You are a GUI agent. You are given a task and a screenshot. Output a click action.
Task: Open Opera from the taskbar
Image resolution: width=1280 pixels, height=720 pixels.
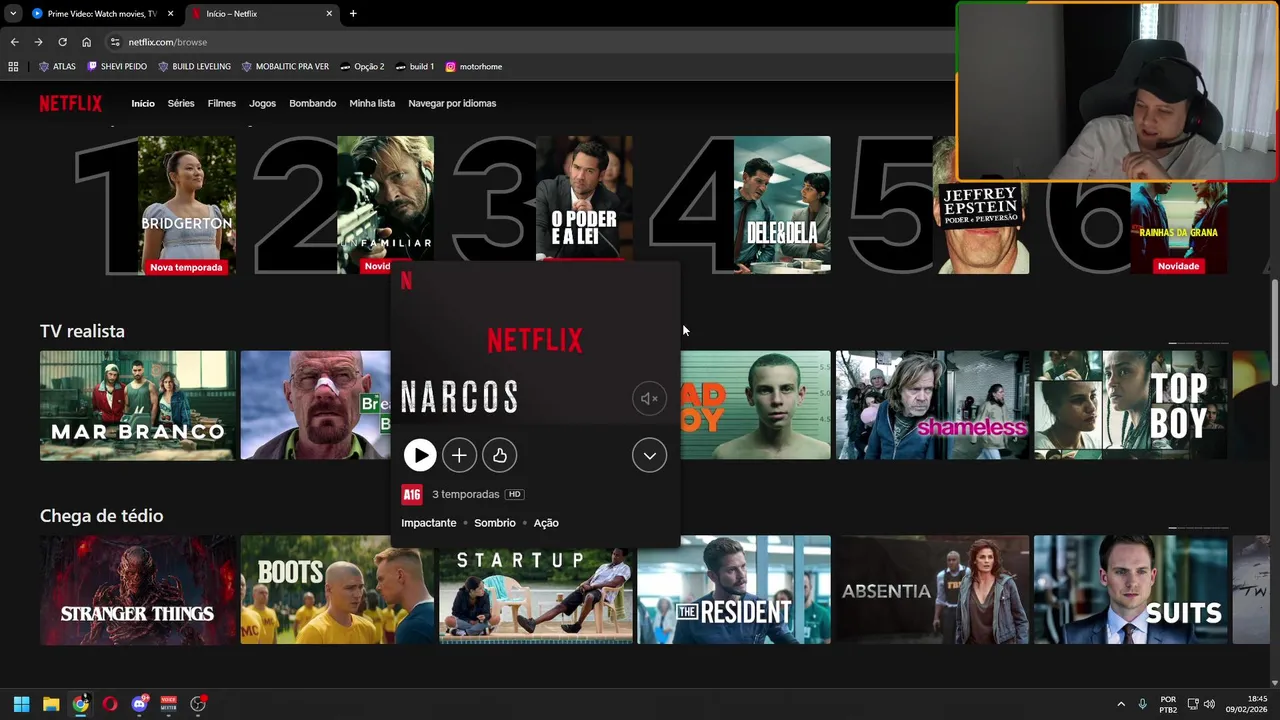point(110,704)
